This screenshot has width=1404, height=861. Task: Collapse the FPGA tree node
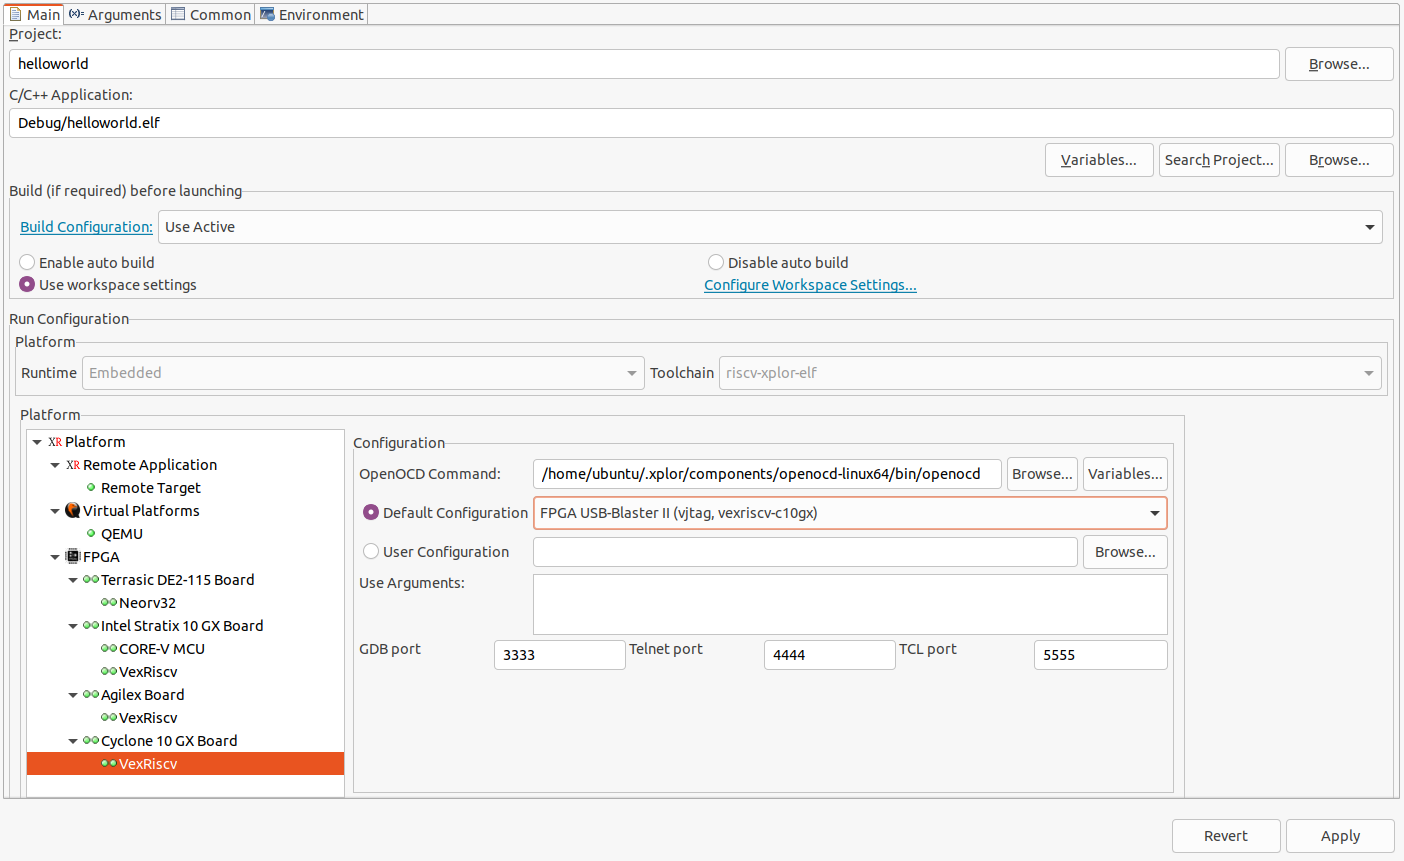click(x=55, y=557)
